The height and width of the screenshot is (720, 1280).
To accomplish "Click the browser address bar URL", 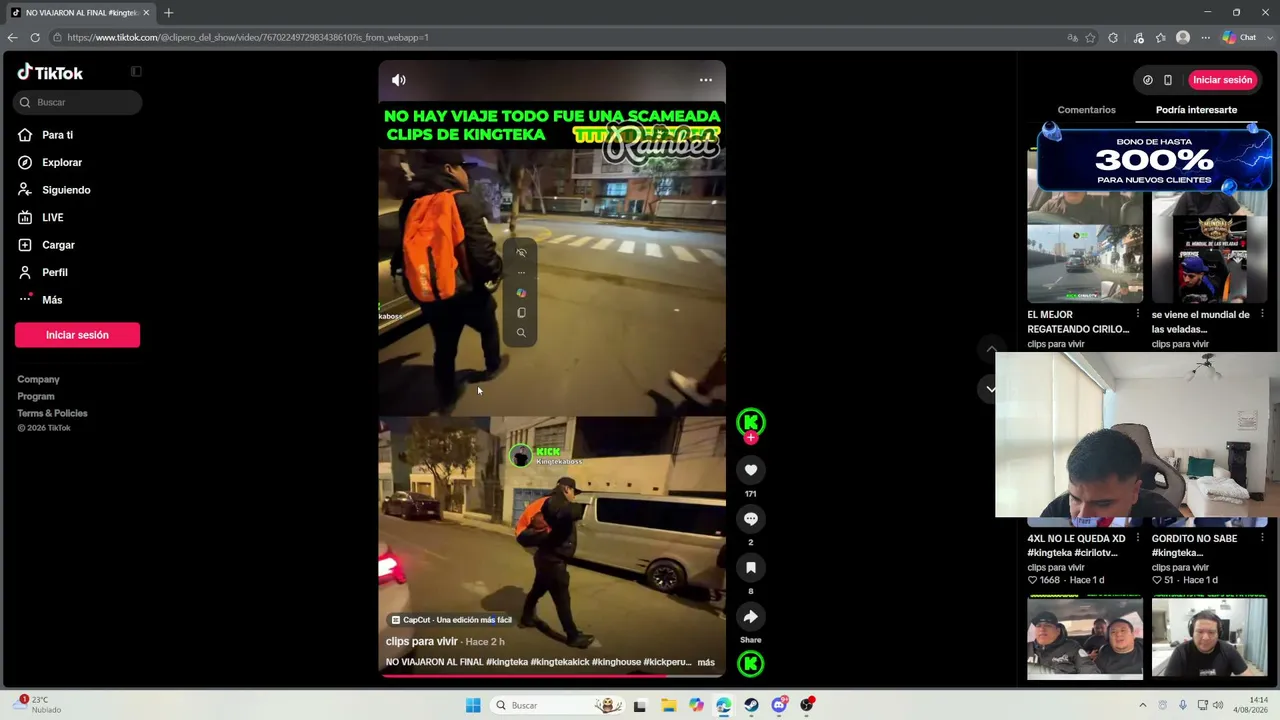I will click(248, 37).
